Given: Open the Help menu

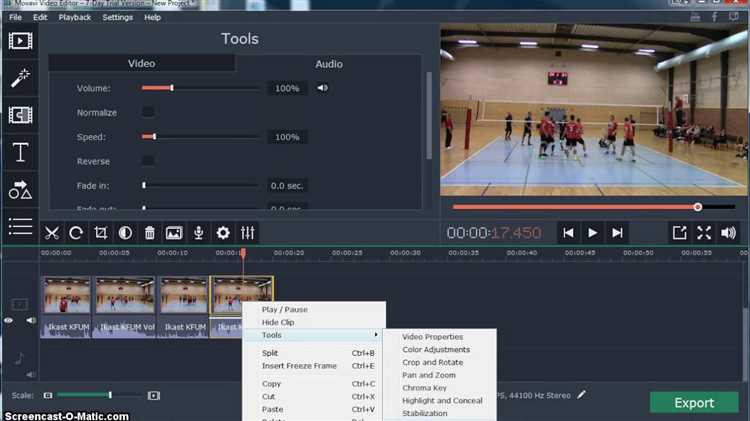Looking at the screenshot, I should tap(153, 17).
